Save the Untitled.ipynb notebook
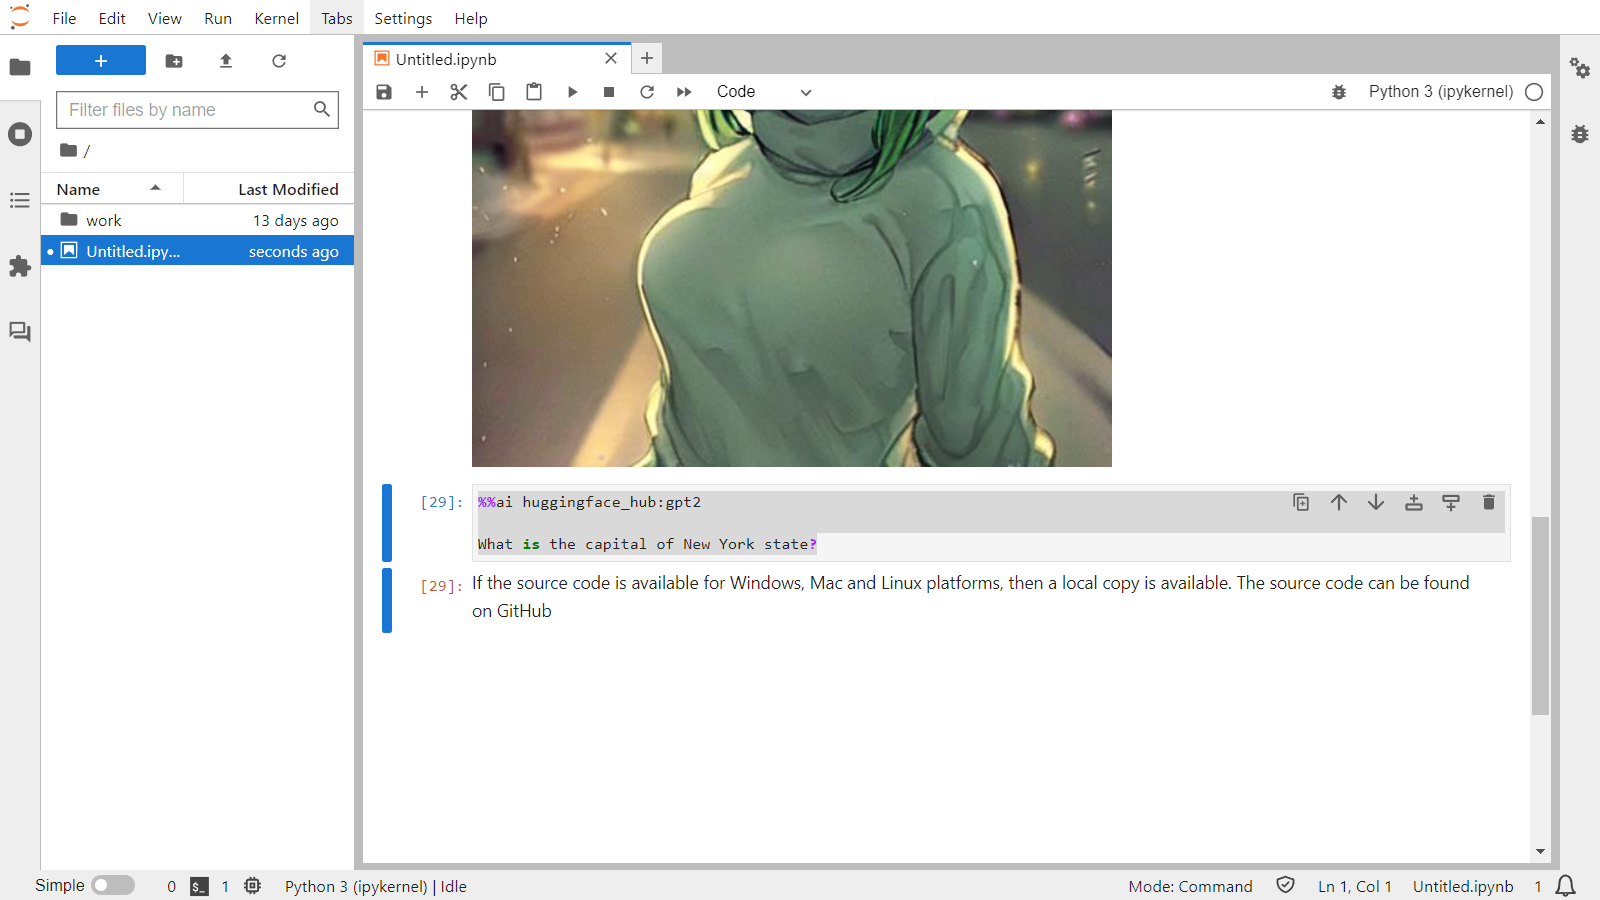 pyautogui.click(x=383, y=91)
